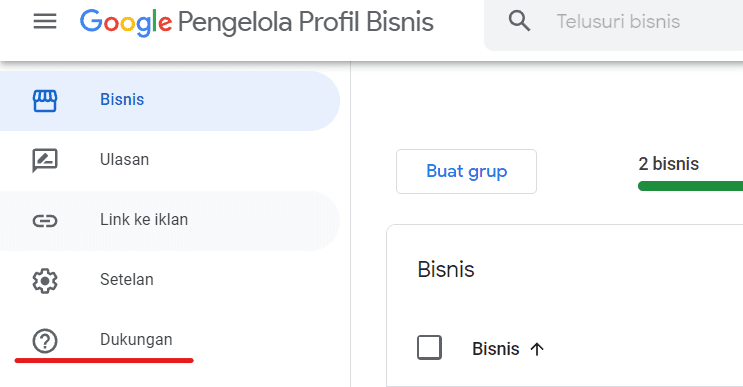This screenshot has width=743, height=387.
Task: Click the Dukungan question mark icon
Action: click(45, 341)
